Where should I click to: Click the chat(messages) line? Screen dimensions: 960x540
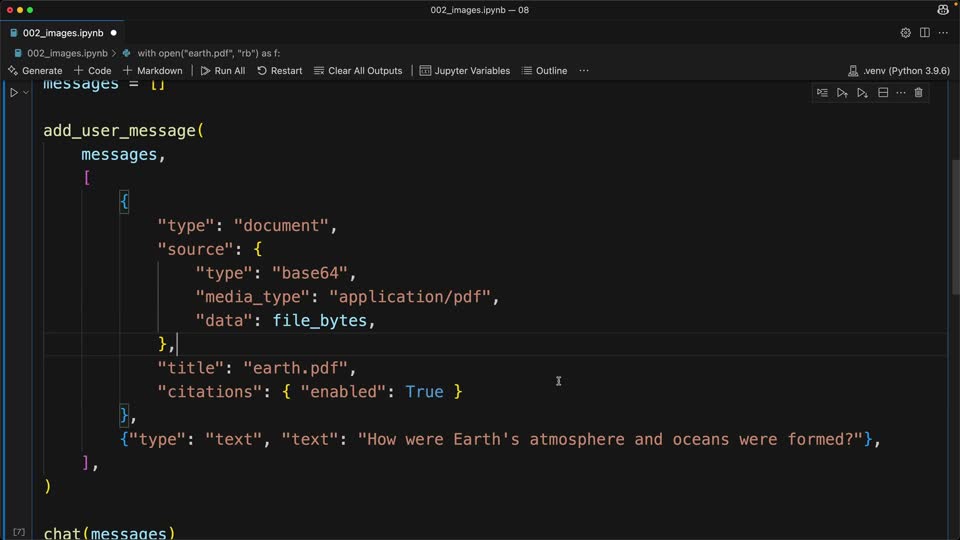click(109, 533)
